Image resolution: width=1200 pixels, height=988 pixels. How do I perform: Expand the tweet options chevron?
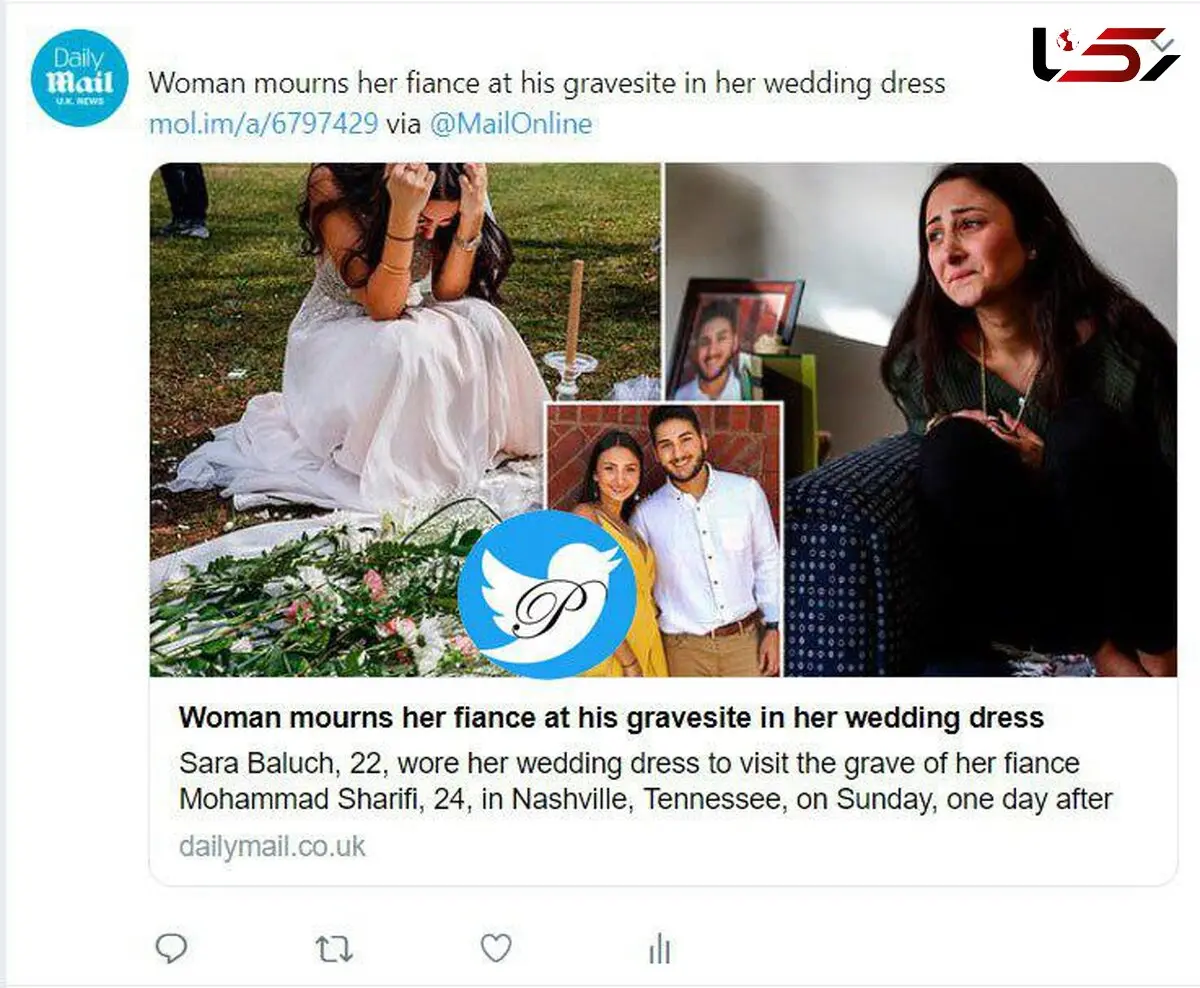pos(1162,45)
